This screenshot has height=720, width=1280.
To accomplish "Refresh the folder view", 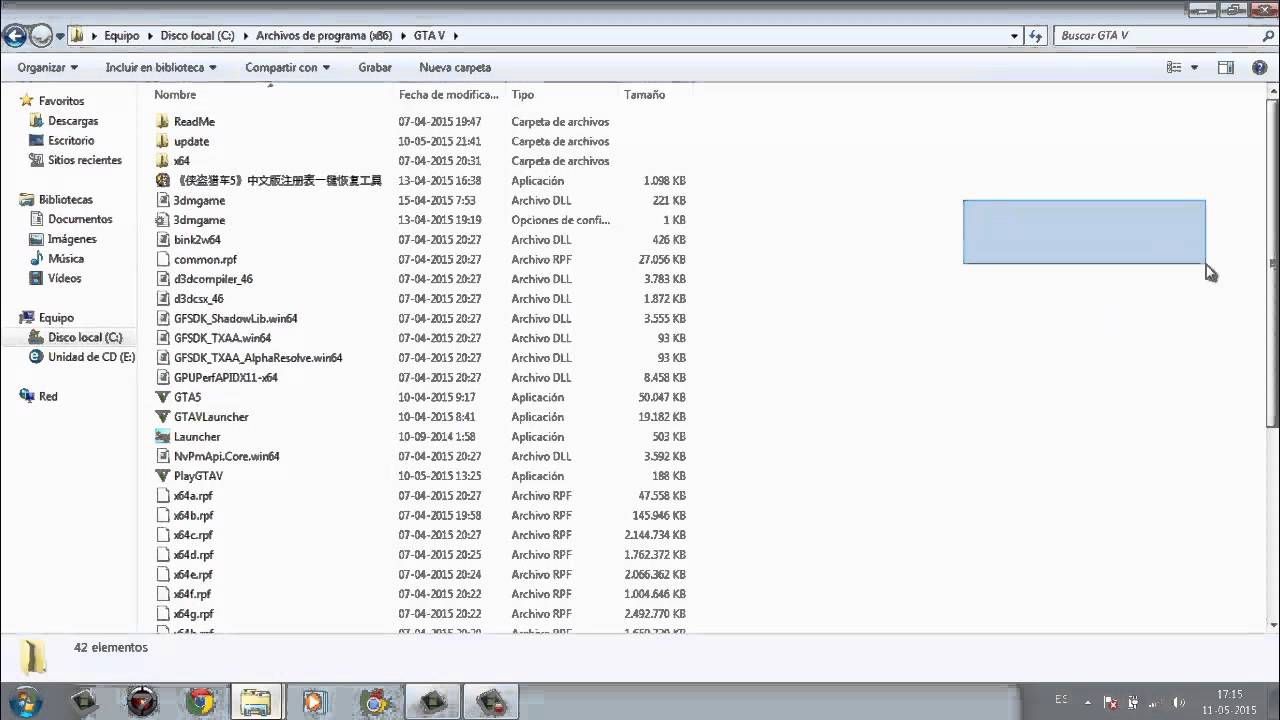I will pyautogui.click(x=1036, y=35).
